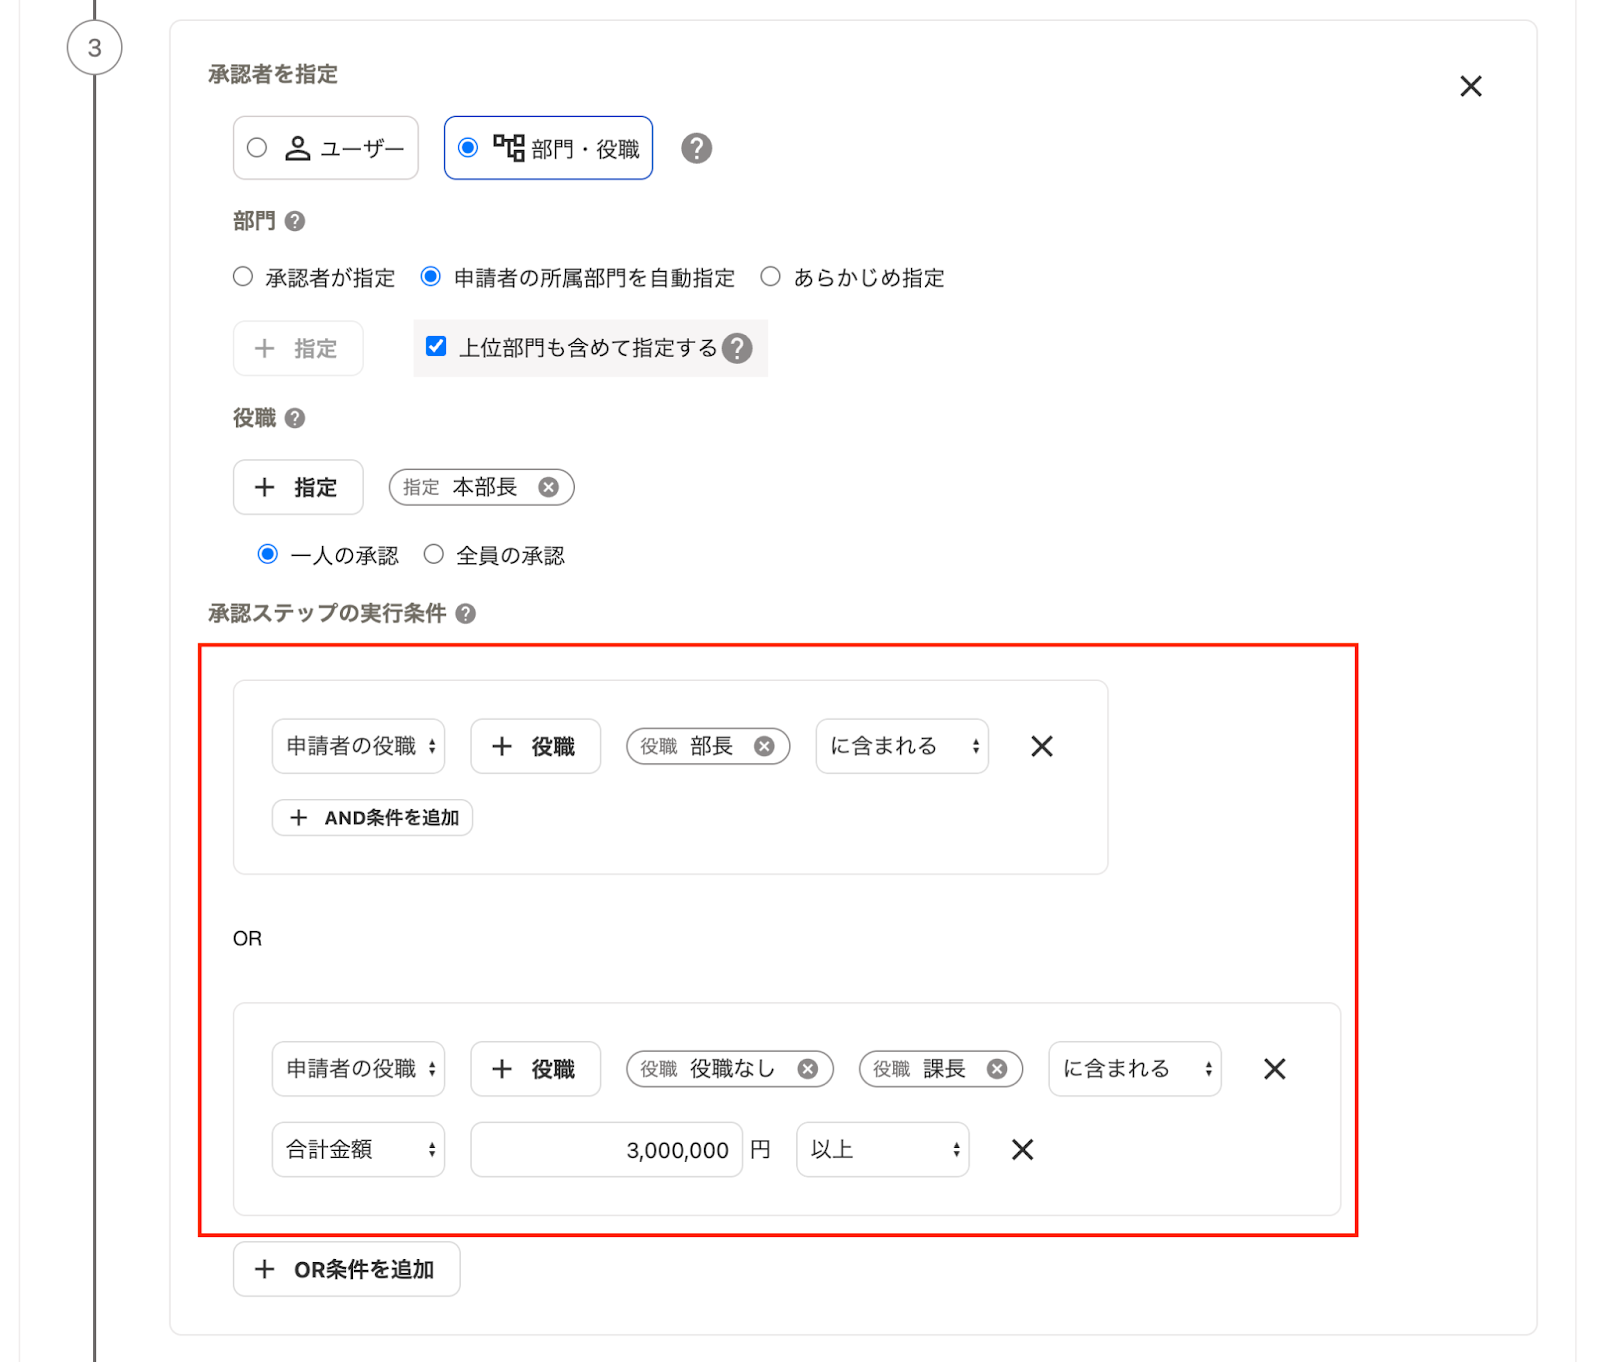Image resolution: width=1600 pixels, height=1362 pixels.
Task: Delete the 役職なし 課長 condition row
Action: tap(1274, 1069)
